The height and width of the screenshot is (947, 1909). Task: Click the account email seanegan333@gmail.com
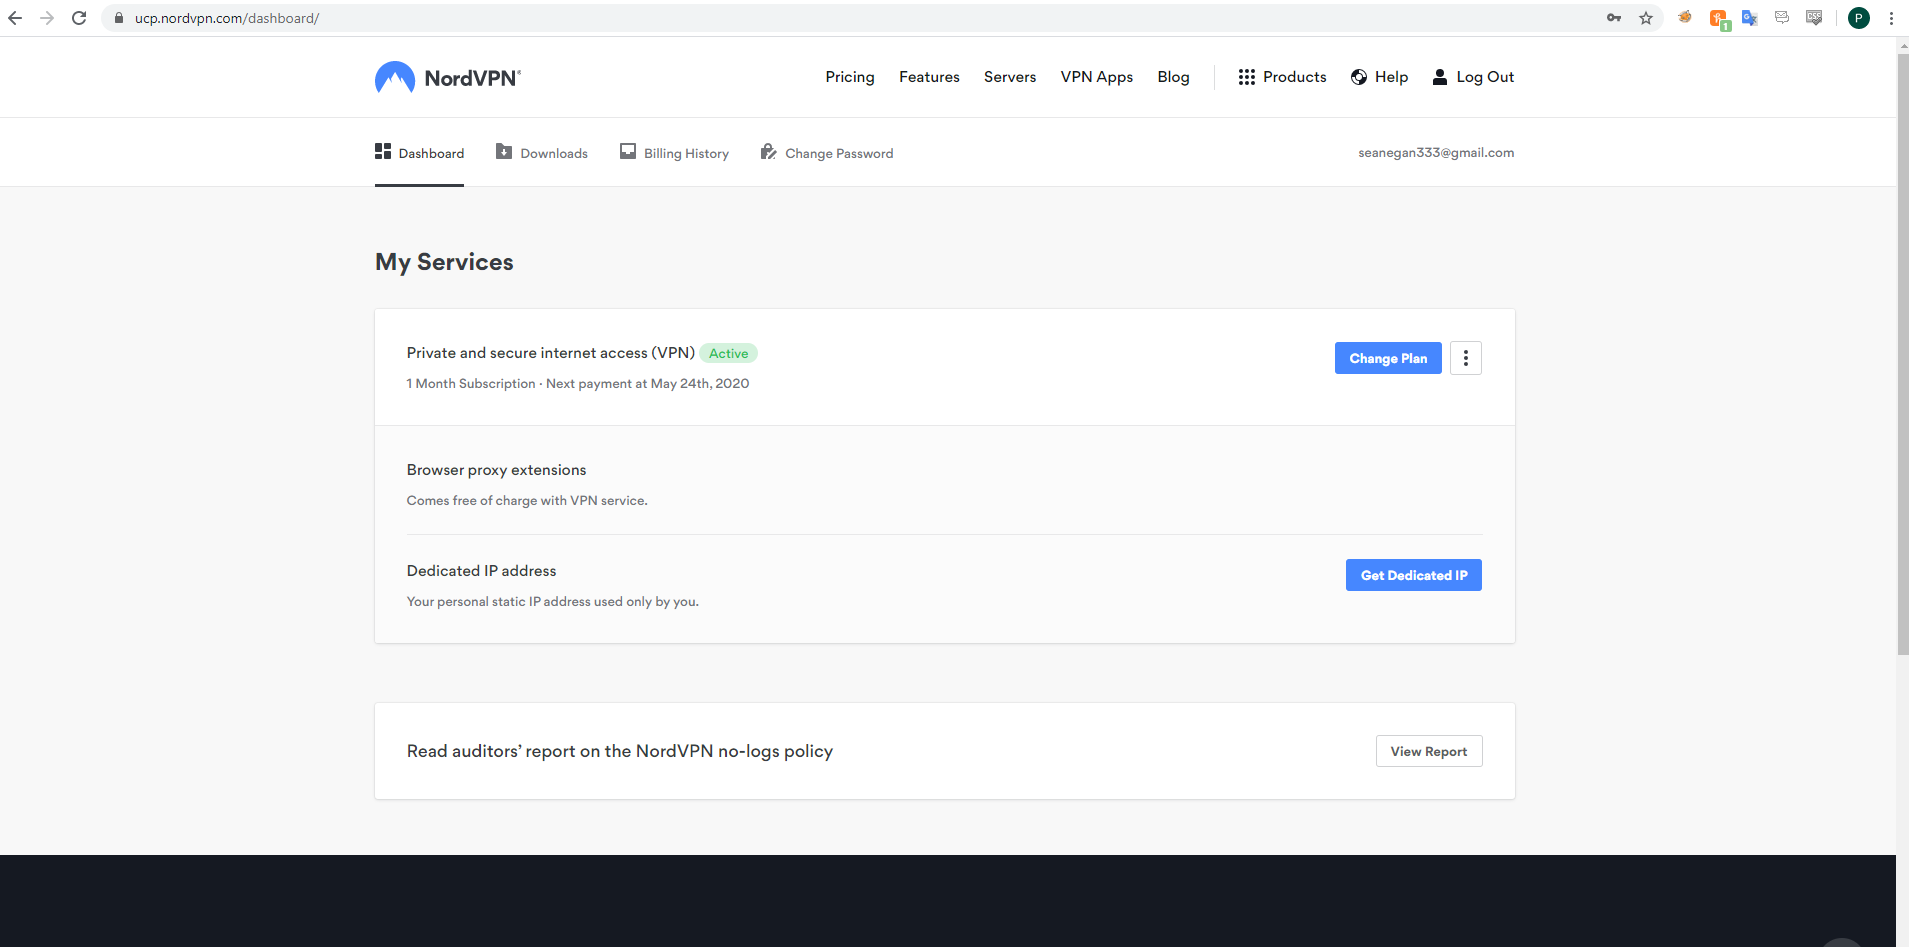pyautogui.click(x=1436, y=152)
